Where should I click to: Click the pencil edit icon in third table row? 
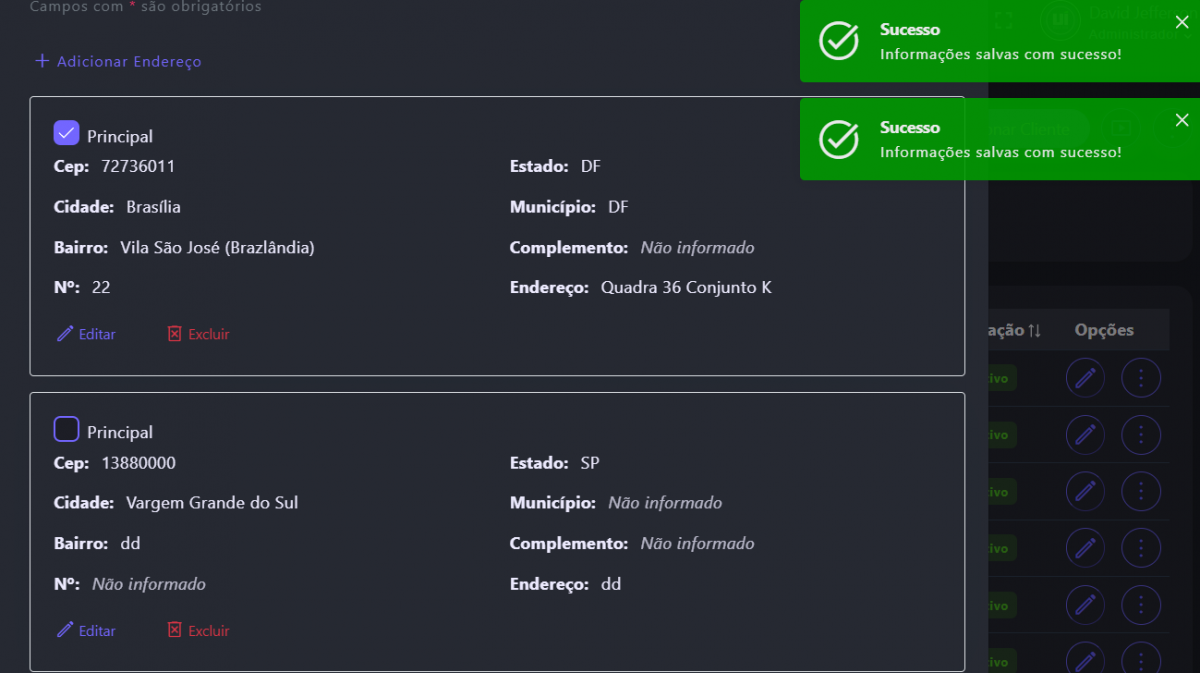tap(1085, 491)
